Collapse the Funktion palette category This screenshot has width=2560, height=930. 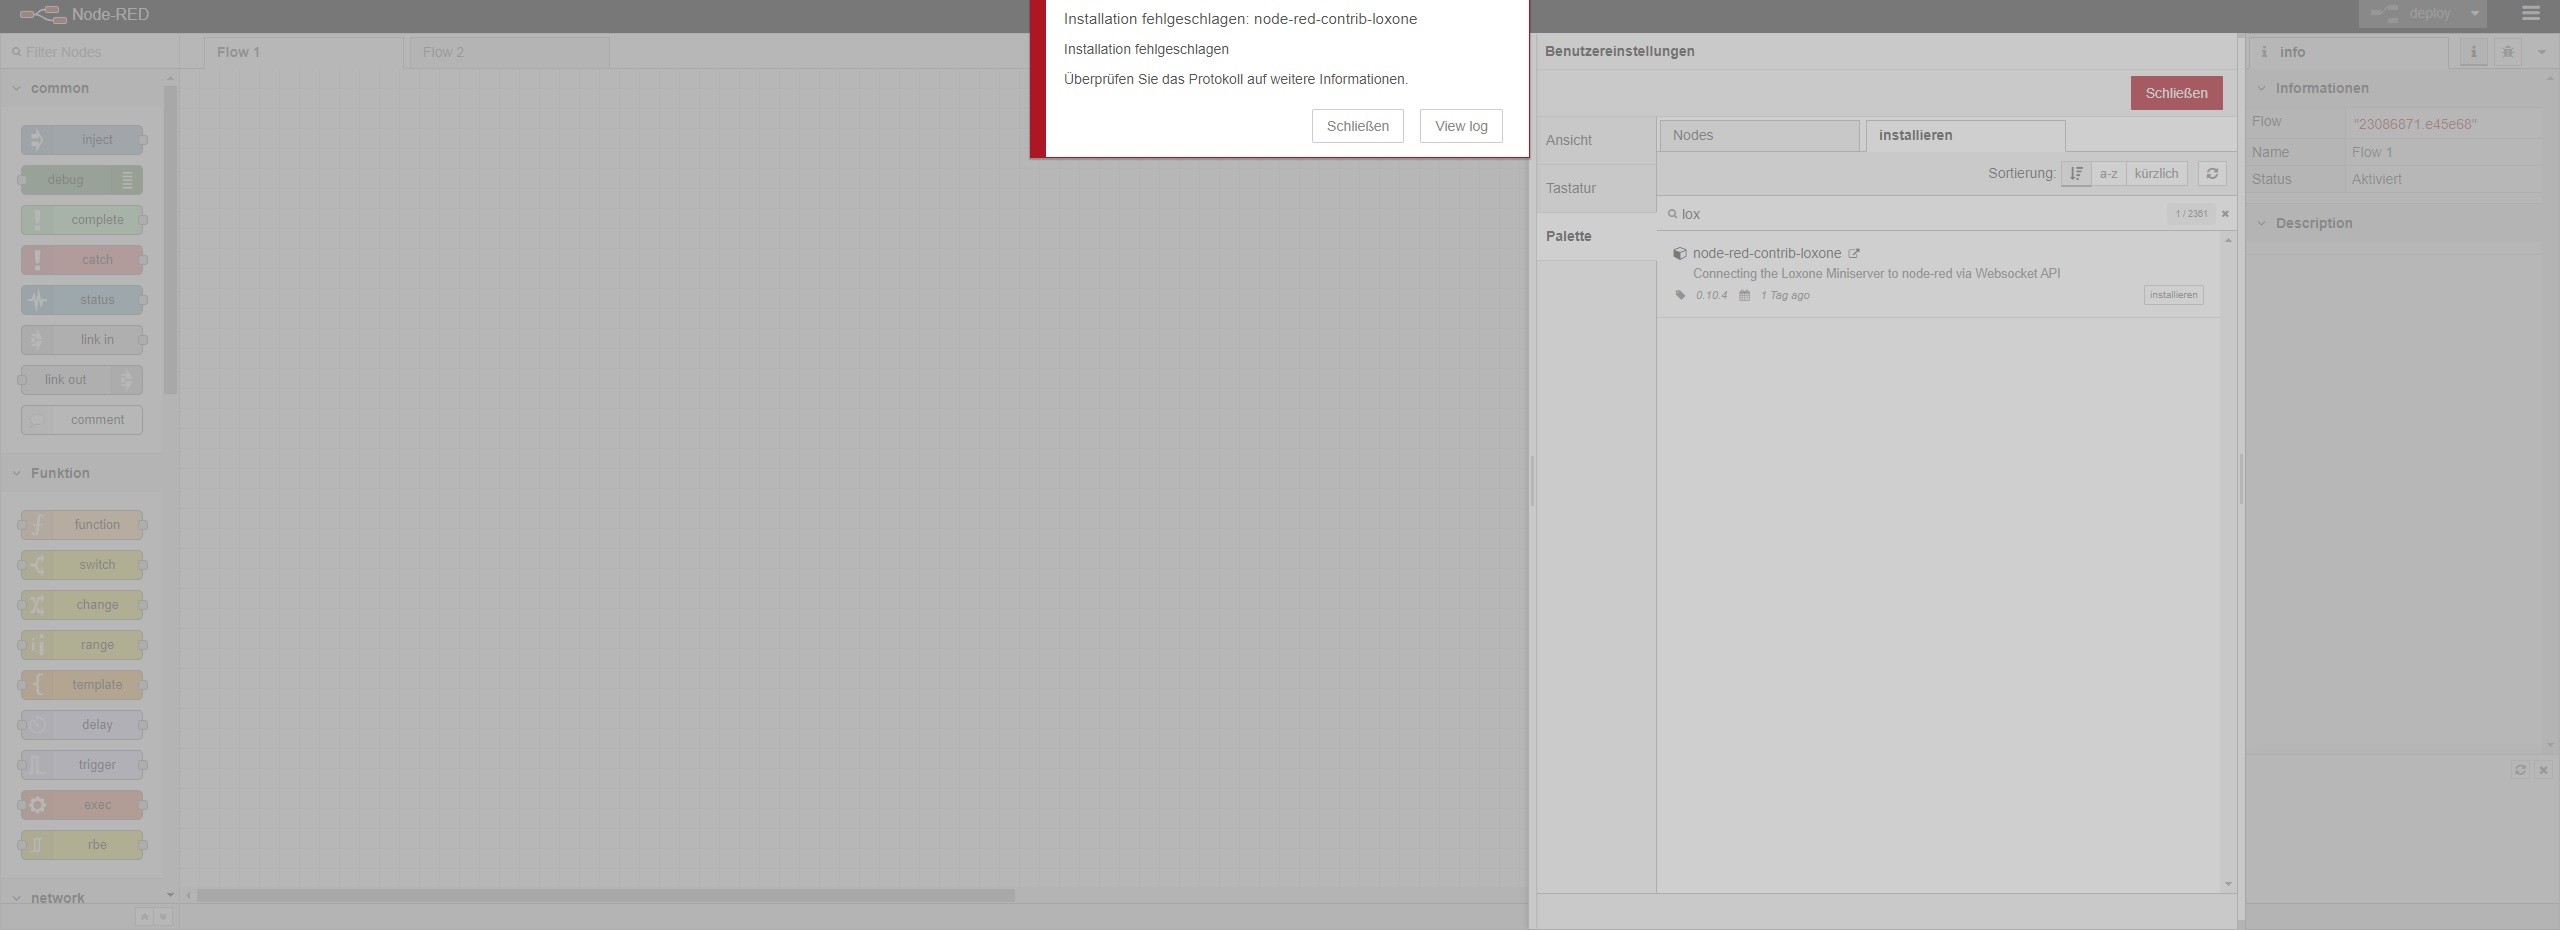pos(82,473)
